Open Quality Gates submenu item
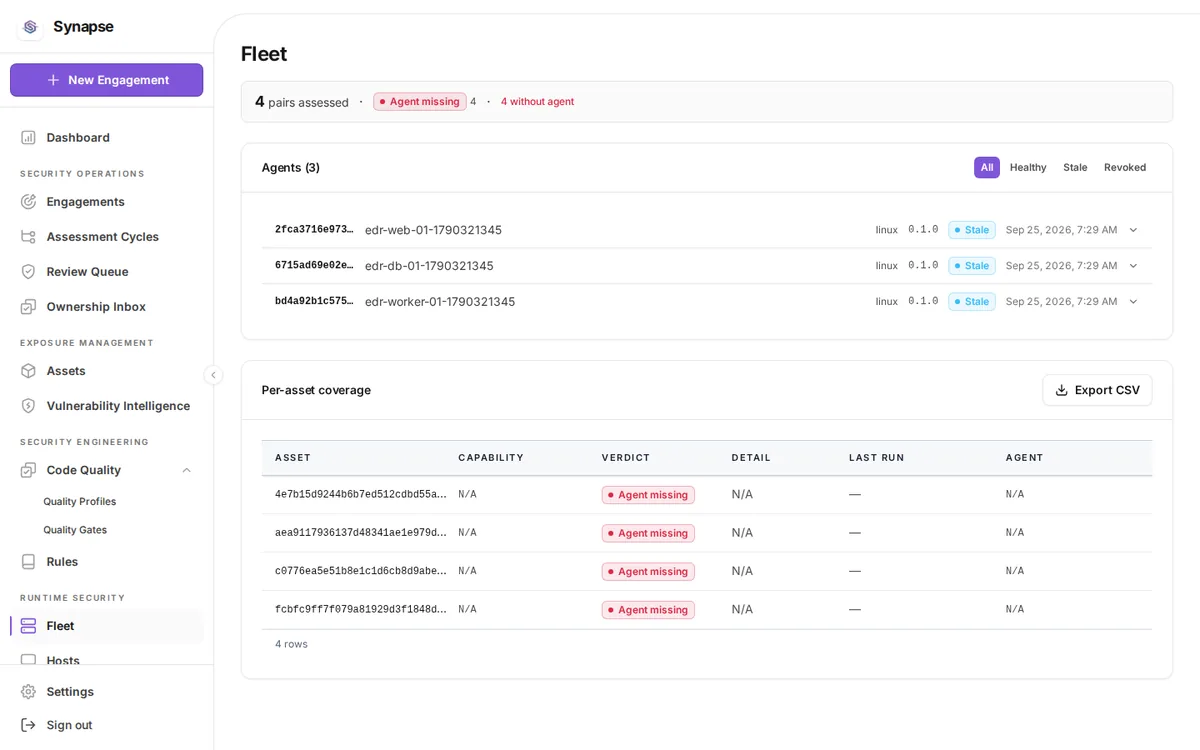Image resolution: width=1200 pixels, height=750 pixels. [75, 529]
